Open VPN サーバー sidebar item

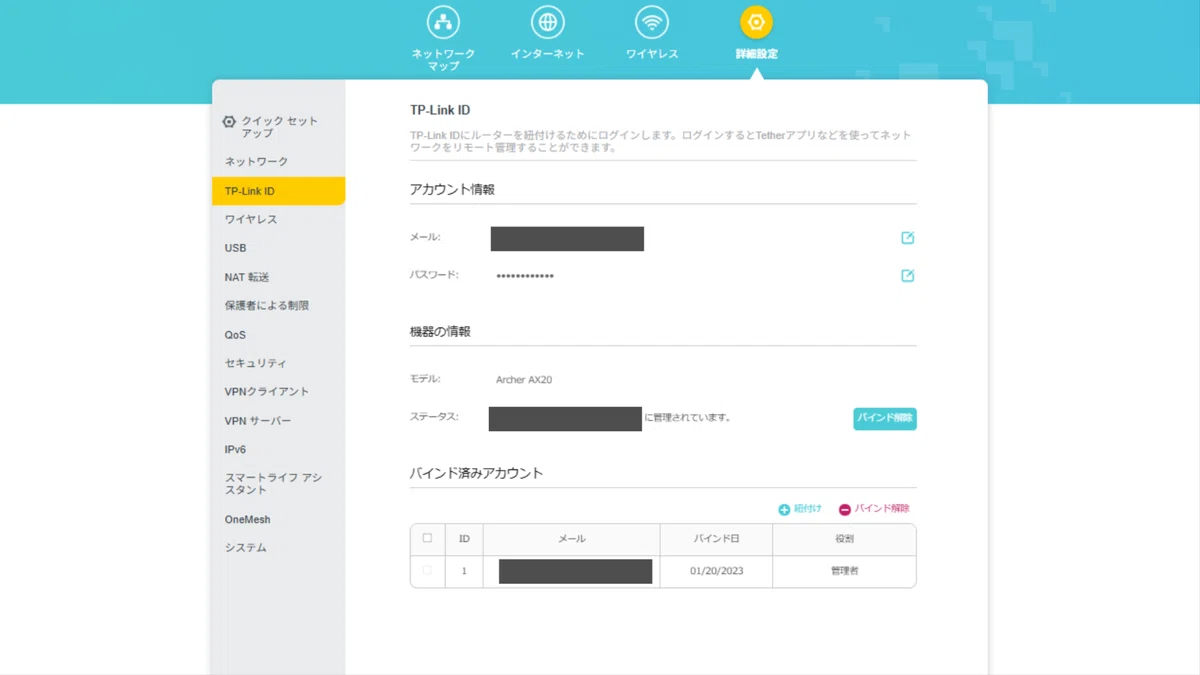[279, 421]
